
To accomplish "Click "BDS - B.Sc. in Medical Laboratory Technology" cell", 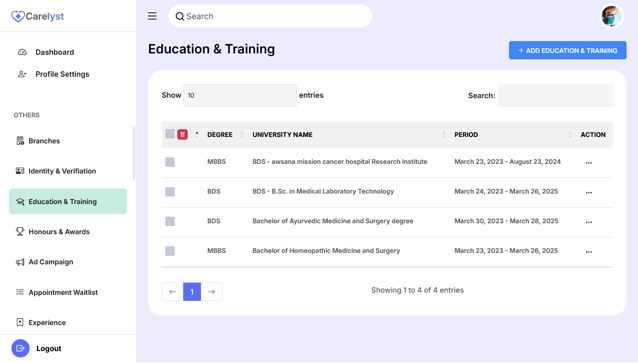I will (323, 191).
